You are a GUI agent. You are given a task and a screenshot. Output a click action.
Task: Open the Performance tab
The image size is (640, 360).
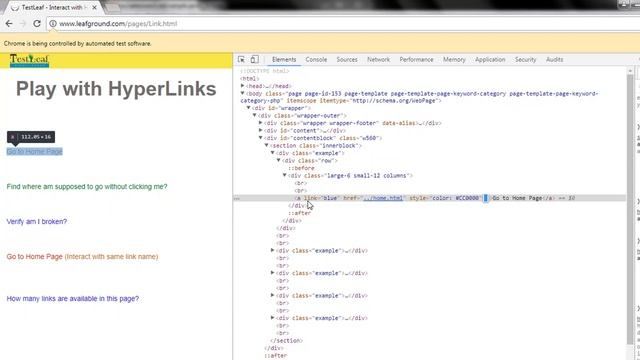[x=416, y=60]
